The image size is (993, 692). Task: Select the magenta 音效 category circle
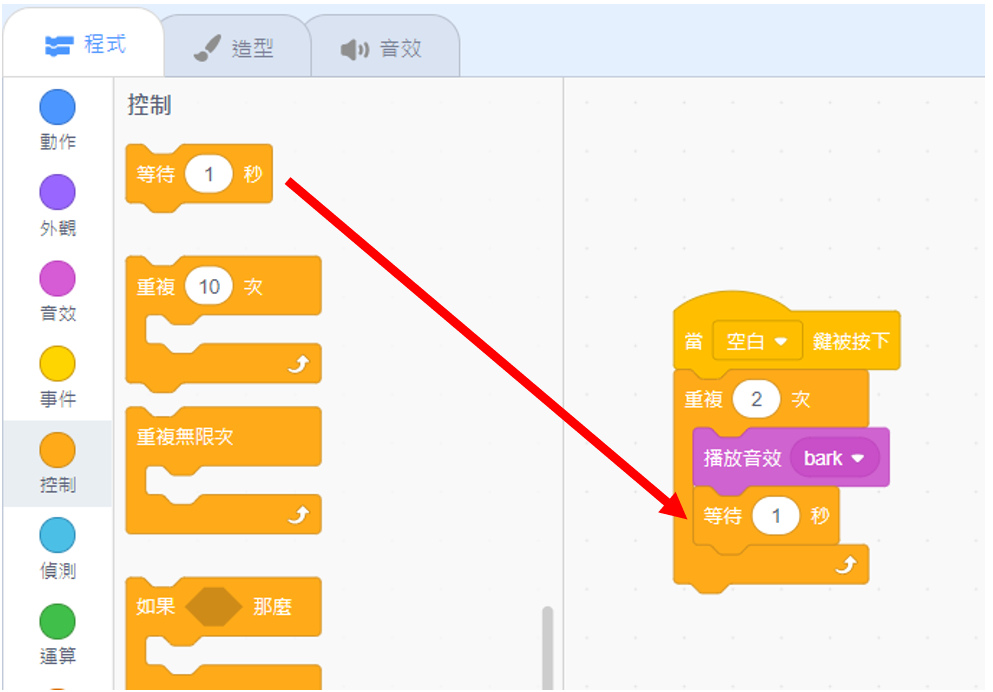(x=58, y=279)
